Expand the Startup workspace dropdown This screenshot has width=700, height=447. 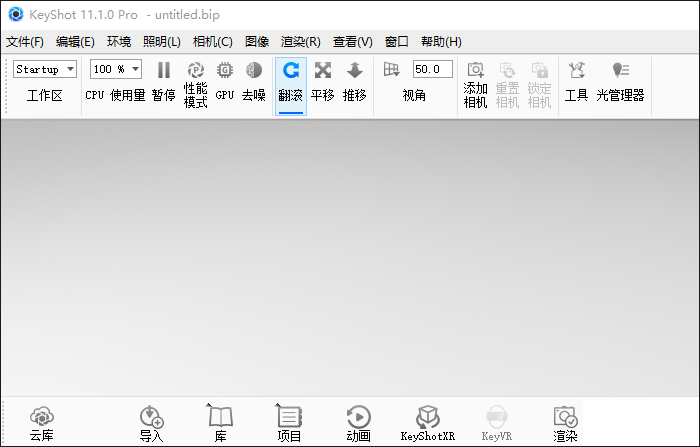(45, 69)
